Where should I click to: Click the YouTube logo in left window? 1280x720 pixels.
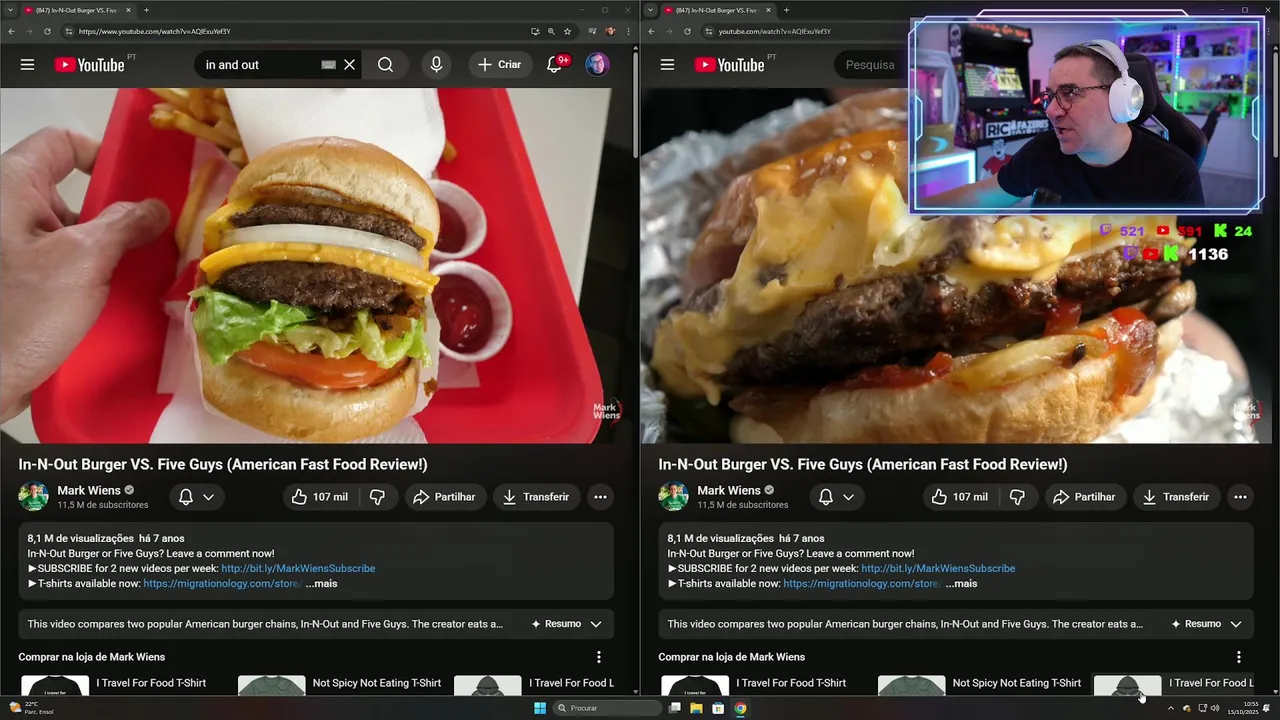pos(90,65)
